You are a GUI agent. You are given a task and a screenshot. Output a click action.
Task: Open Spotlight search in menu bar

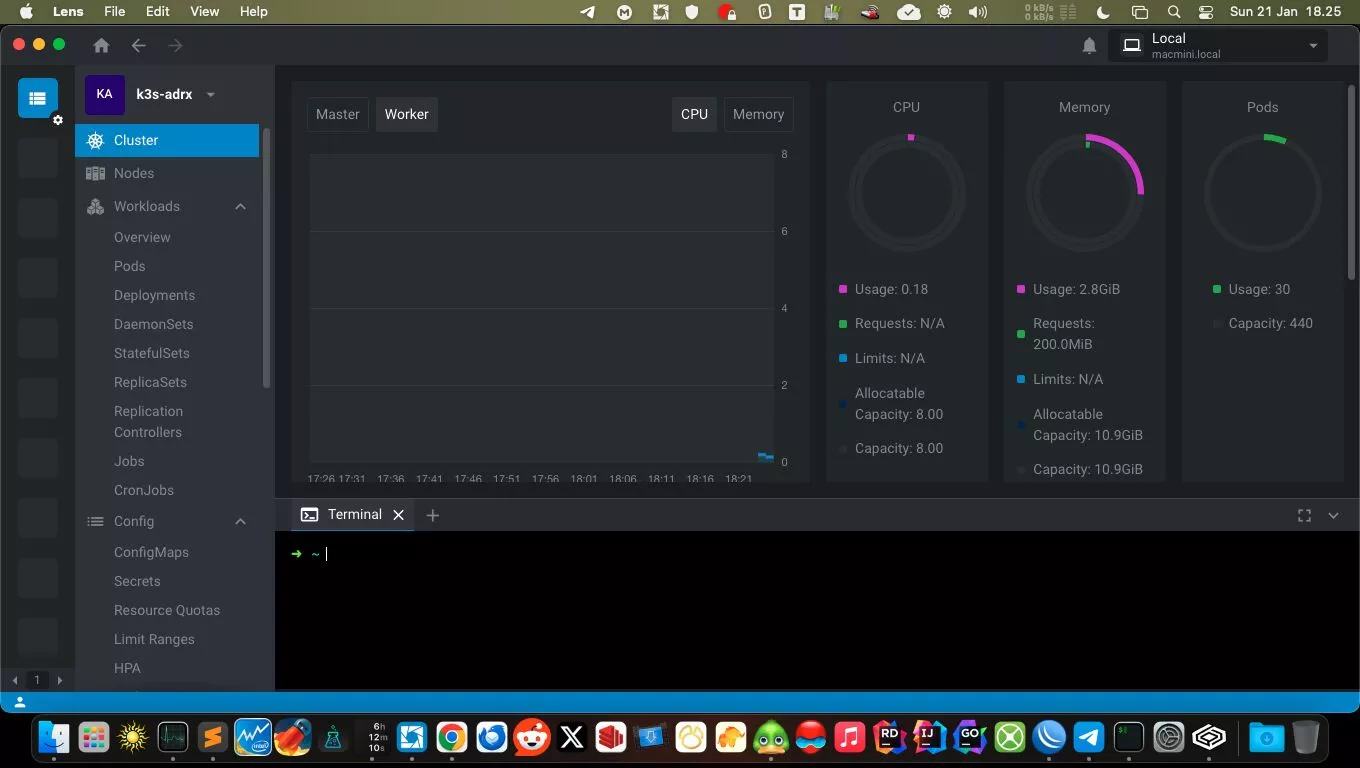[1174, 12]
